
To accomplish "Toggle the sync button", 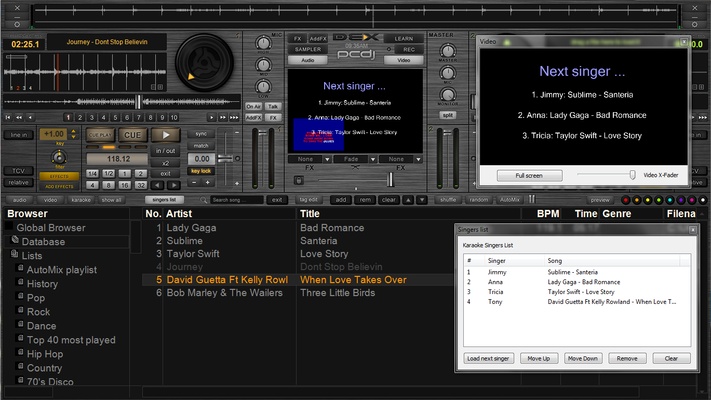I will (201, 134).
